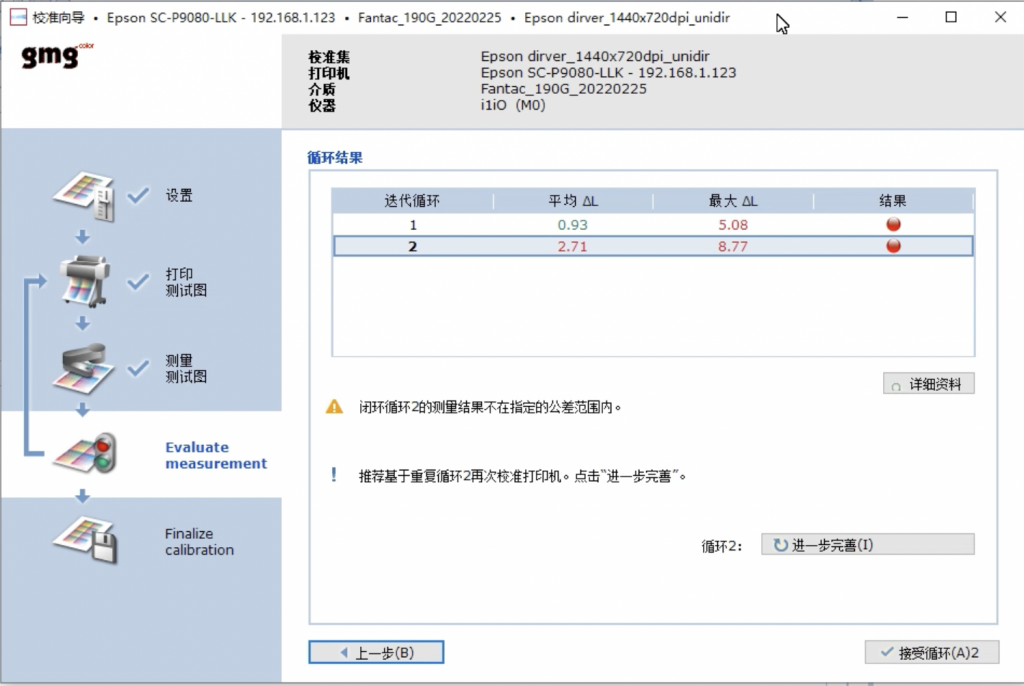Viewport: 1024px width, 686px height.
Task: Click the Fantac_190G_20220225 media value in header
Action: pyautogui.click(x=564, y=89)
